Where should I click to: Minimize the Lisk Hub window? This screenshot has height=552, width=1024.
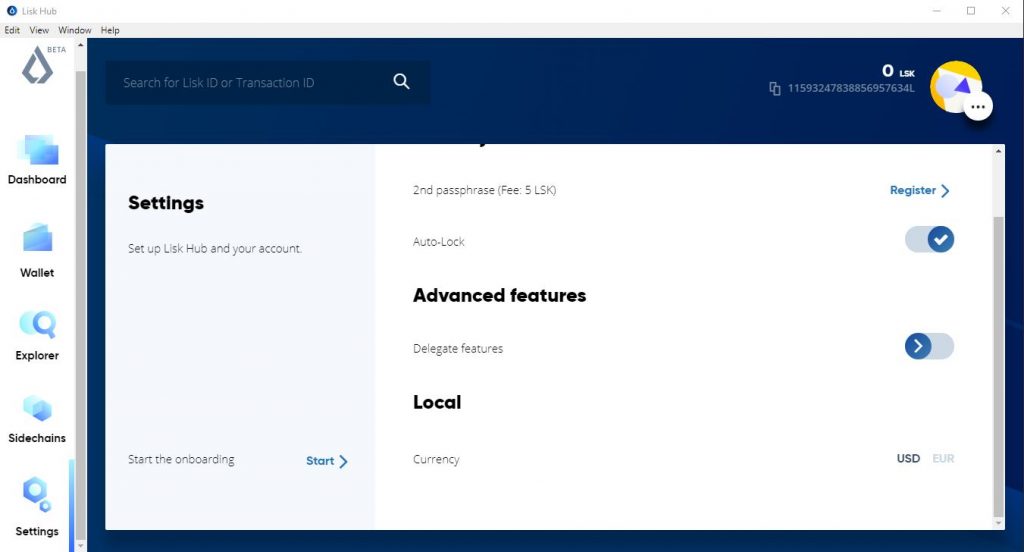click(x=936, y=10)
